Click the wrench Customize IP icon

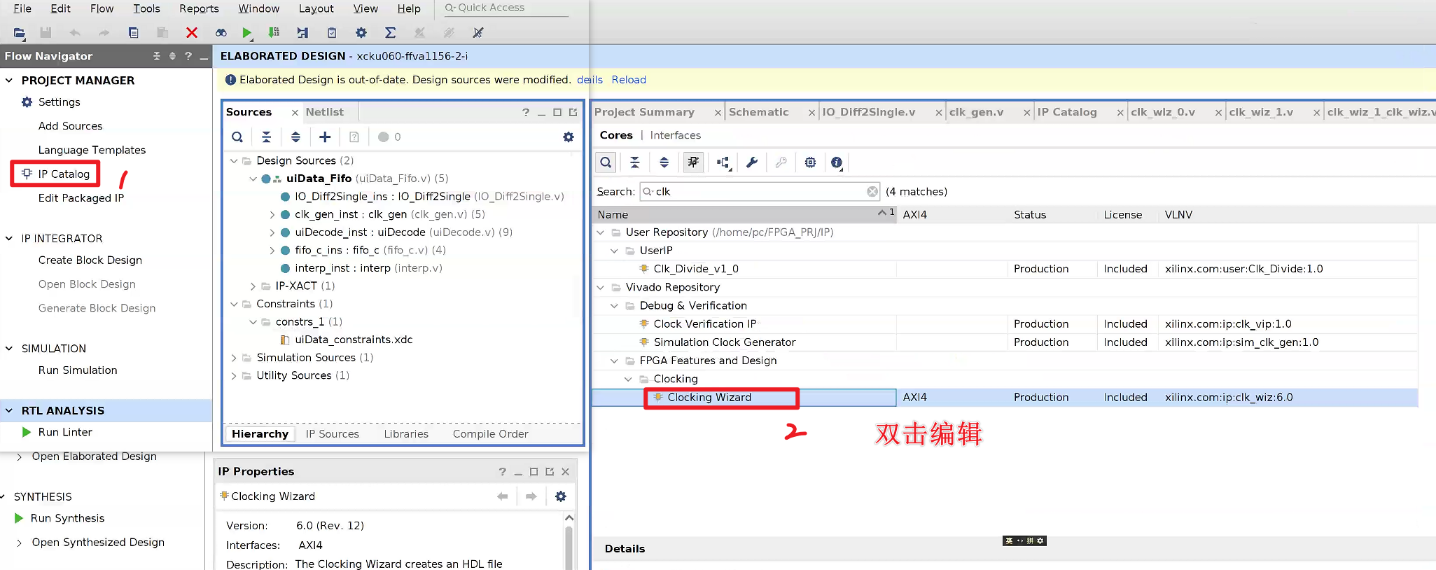pyautogui.click(x=752, y=162)
